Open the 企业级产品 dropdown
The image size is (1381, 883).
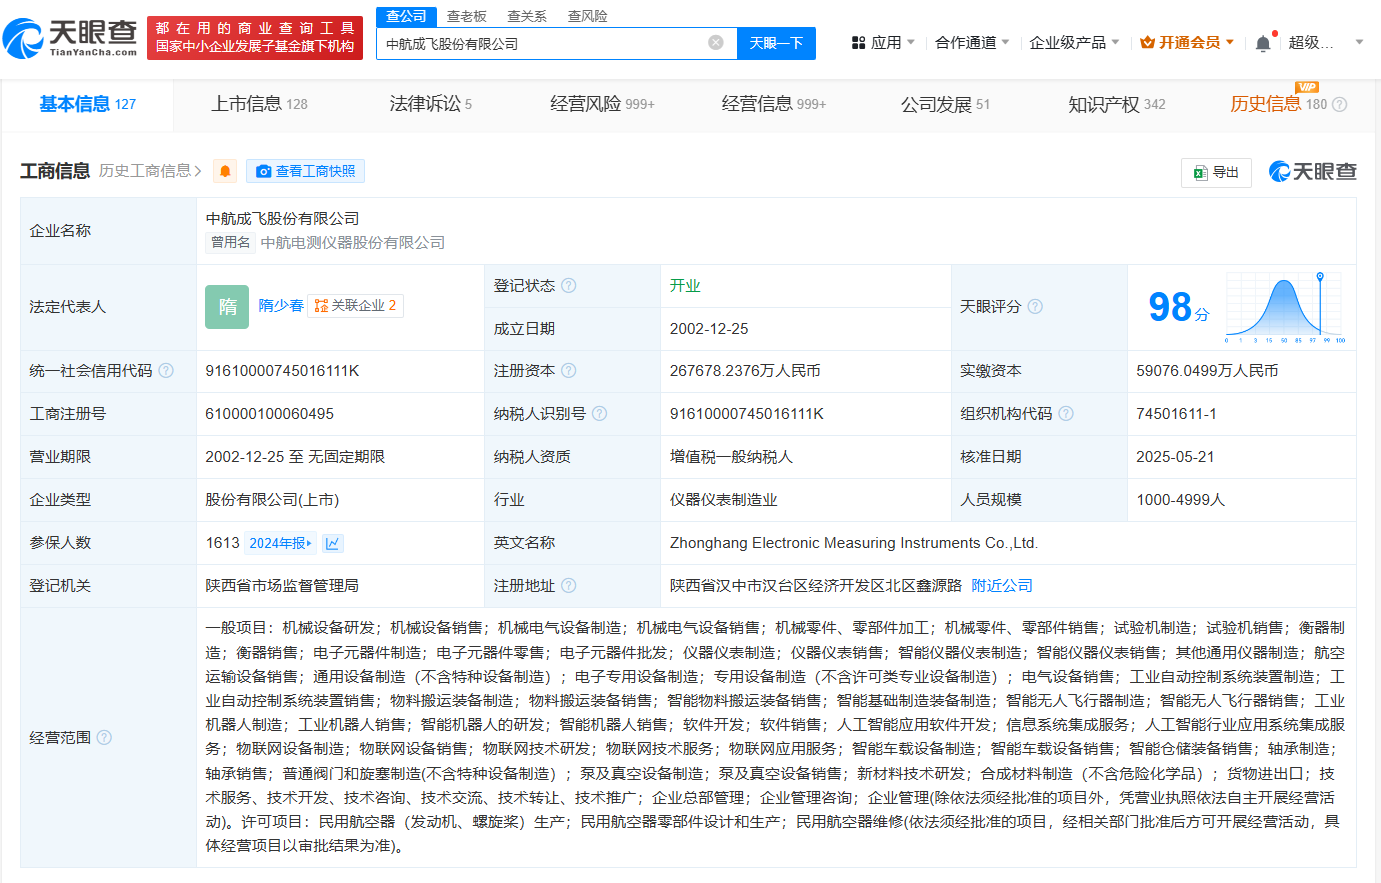tap(1074, 43)
